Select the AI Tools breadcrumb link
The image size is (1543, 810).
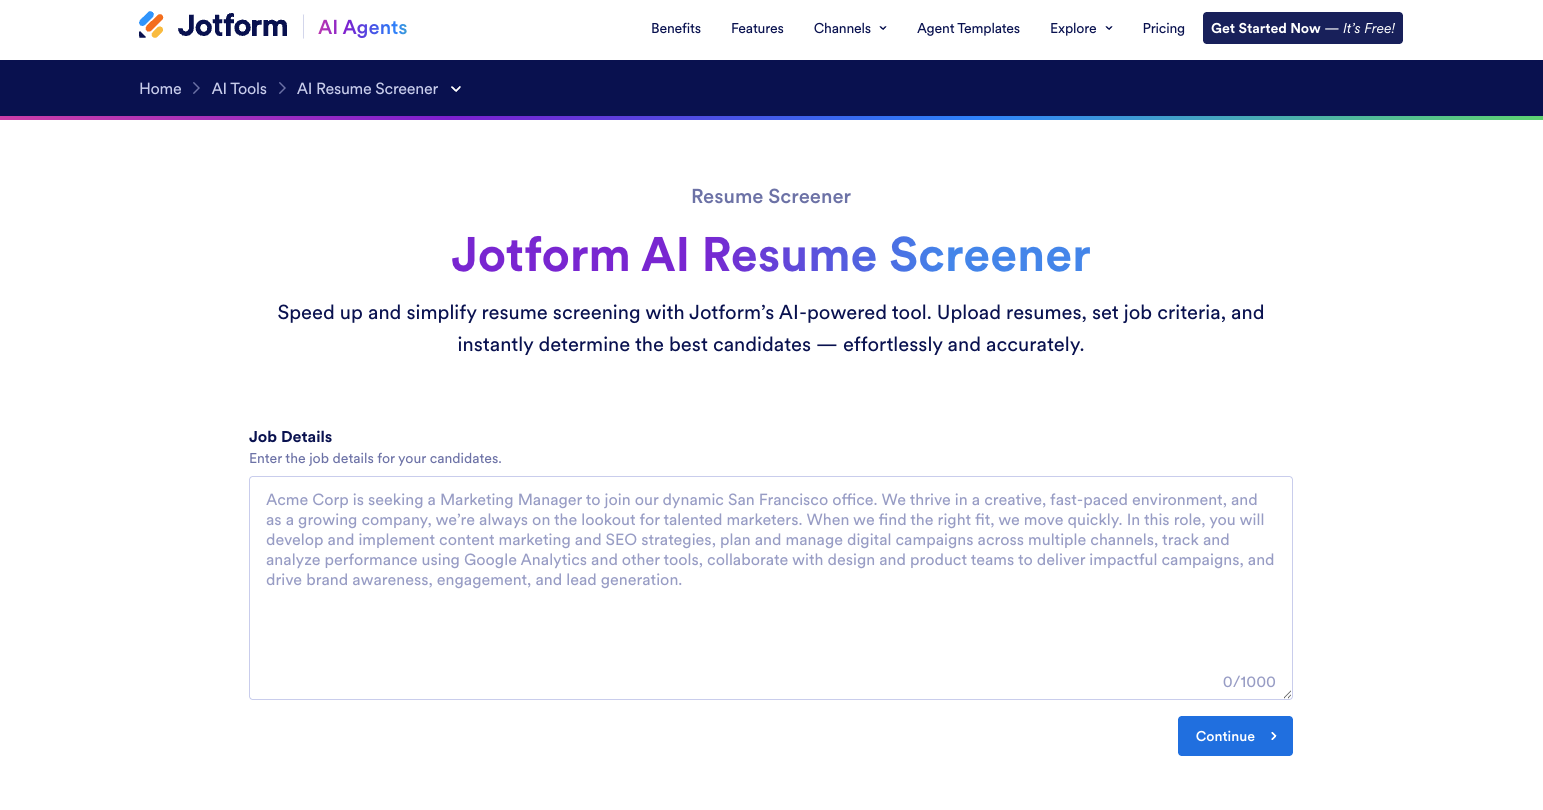click(x=239, y=89)
